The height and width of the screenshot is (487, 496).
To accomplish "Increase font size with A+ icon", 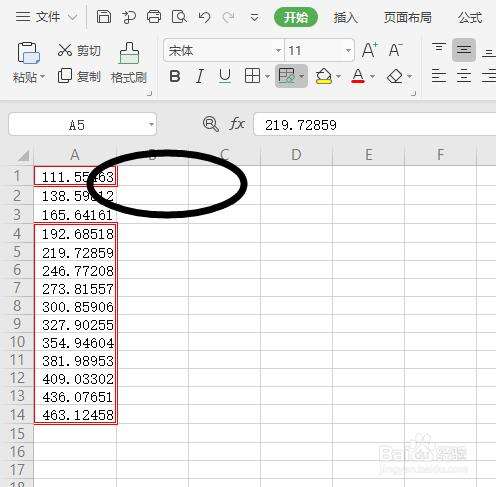I will coord(370,50).
